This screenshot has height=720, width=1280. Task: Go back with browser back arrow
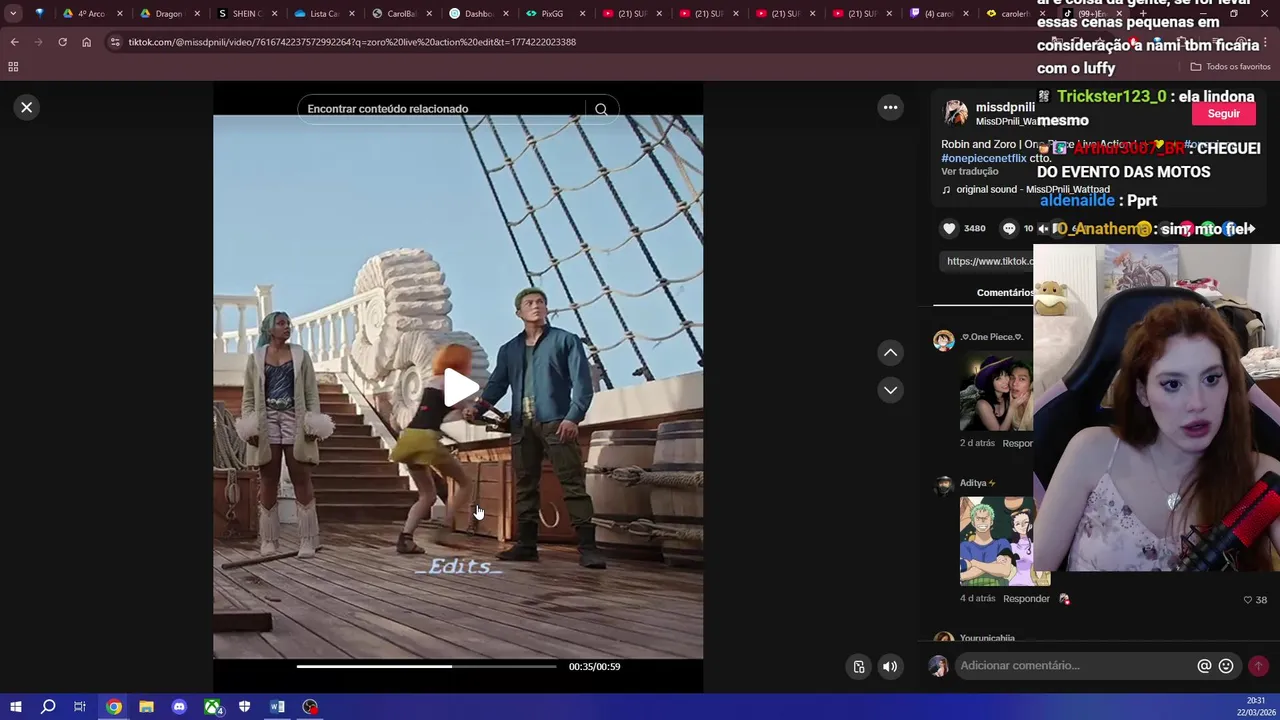tap(14, 42)
